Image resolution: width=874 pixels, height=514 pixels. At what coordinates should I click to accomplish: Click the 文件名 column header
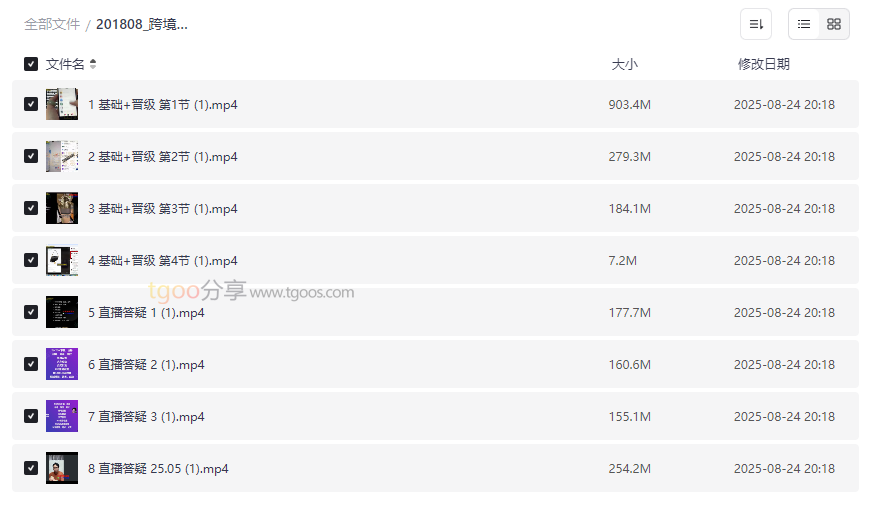[65, 64]
